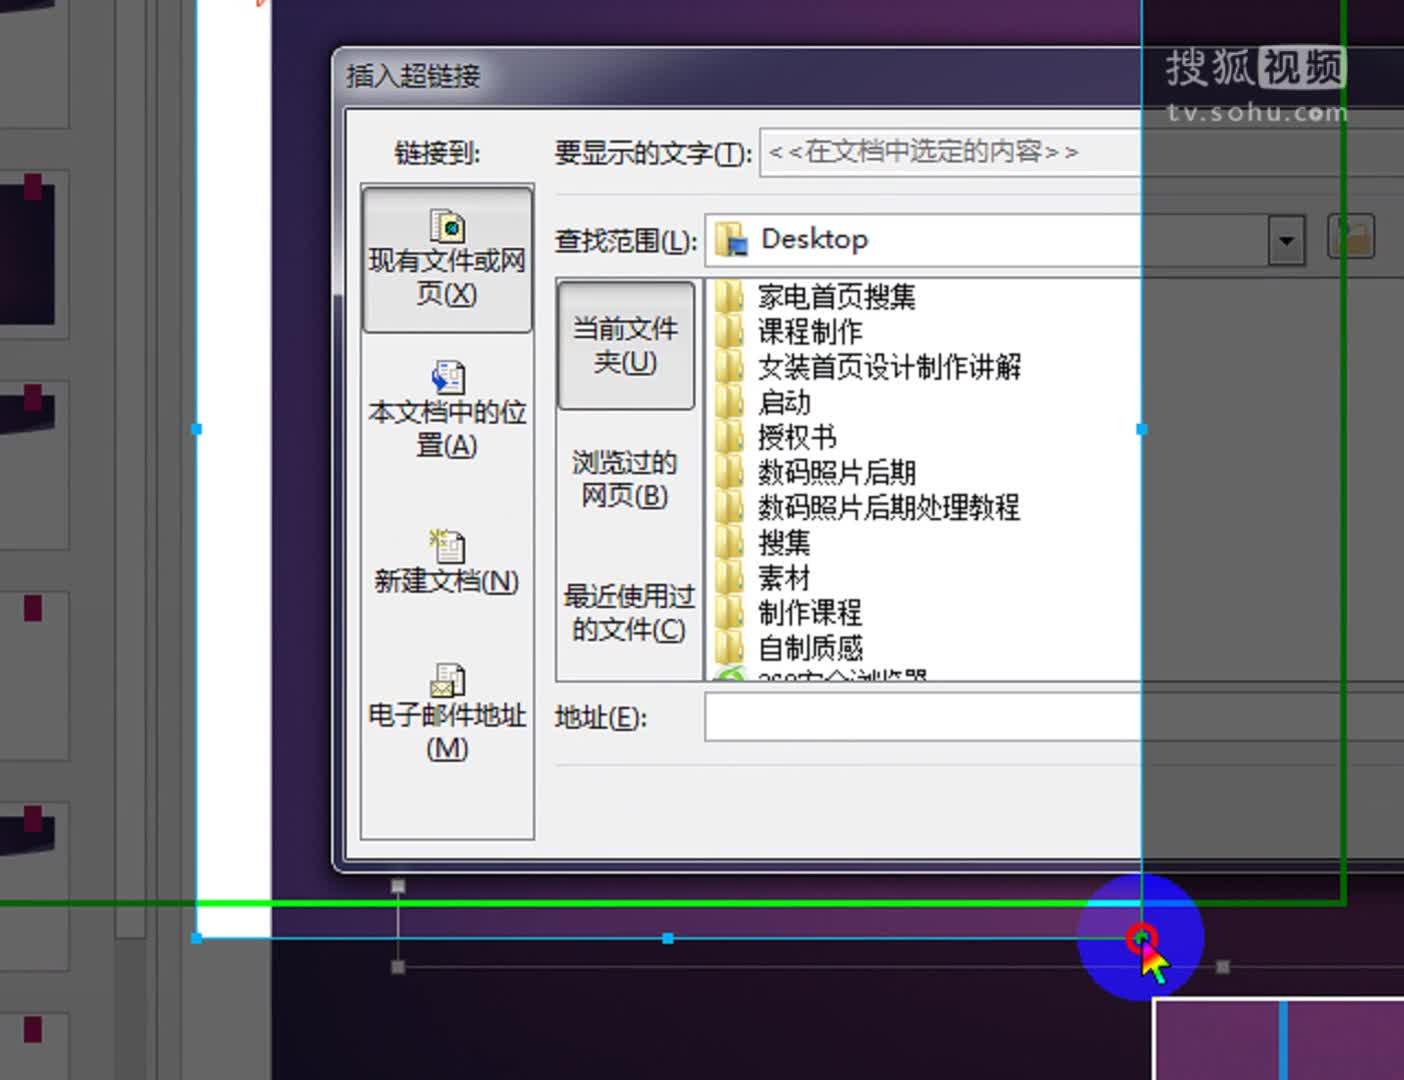The image size is (1404, 1080).
Task: Switch to 浏览过的网页 view
Action: 622,479
